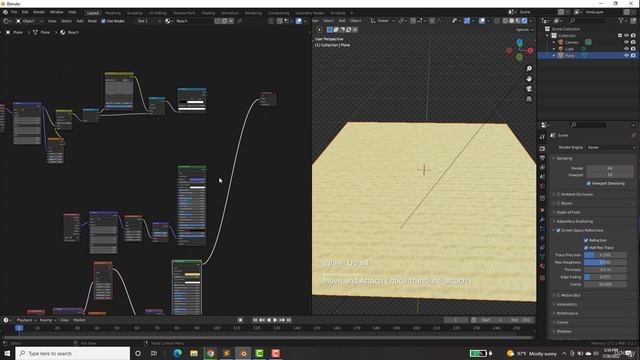Enable the Bloom checkbox
Image resolution: width=640 pixels, height=360 pixels.
[x=558, y=203]
